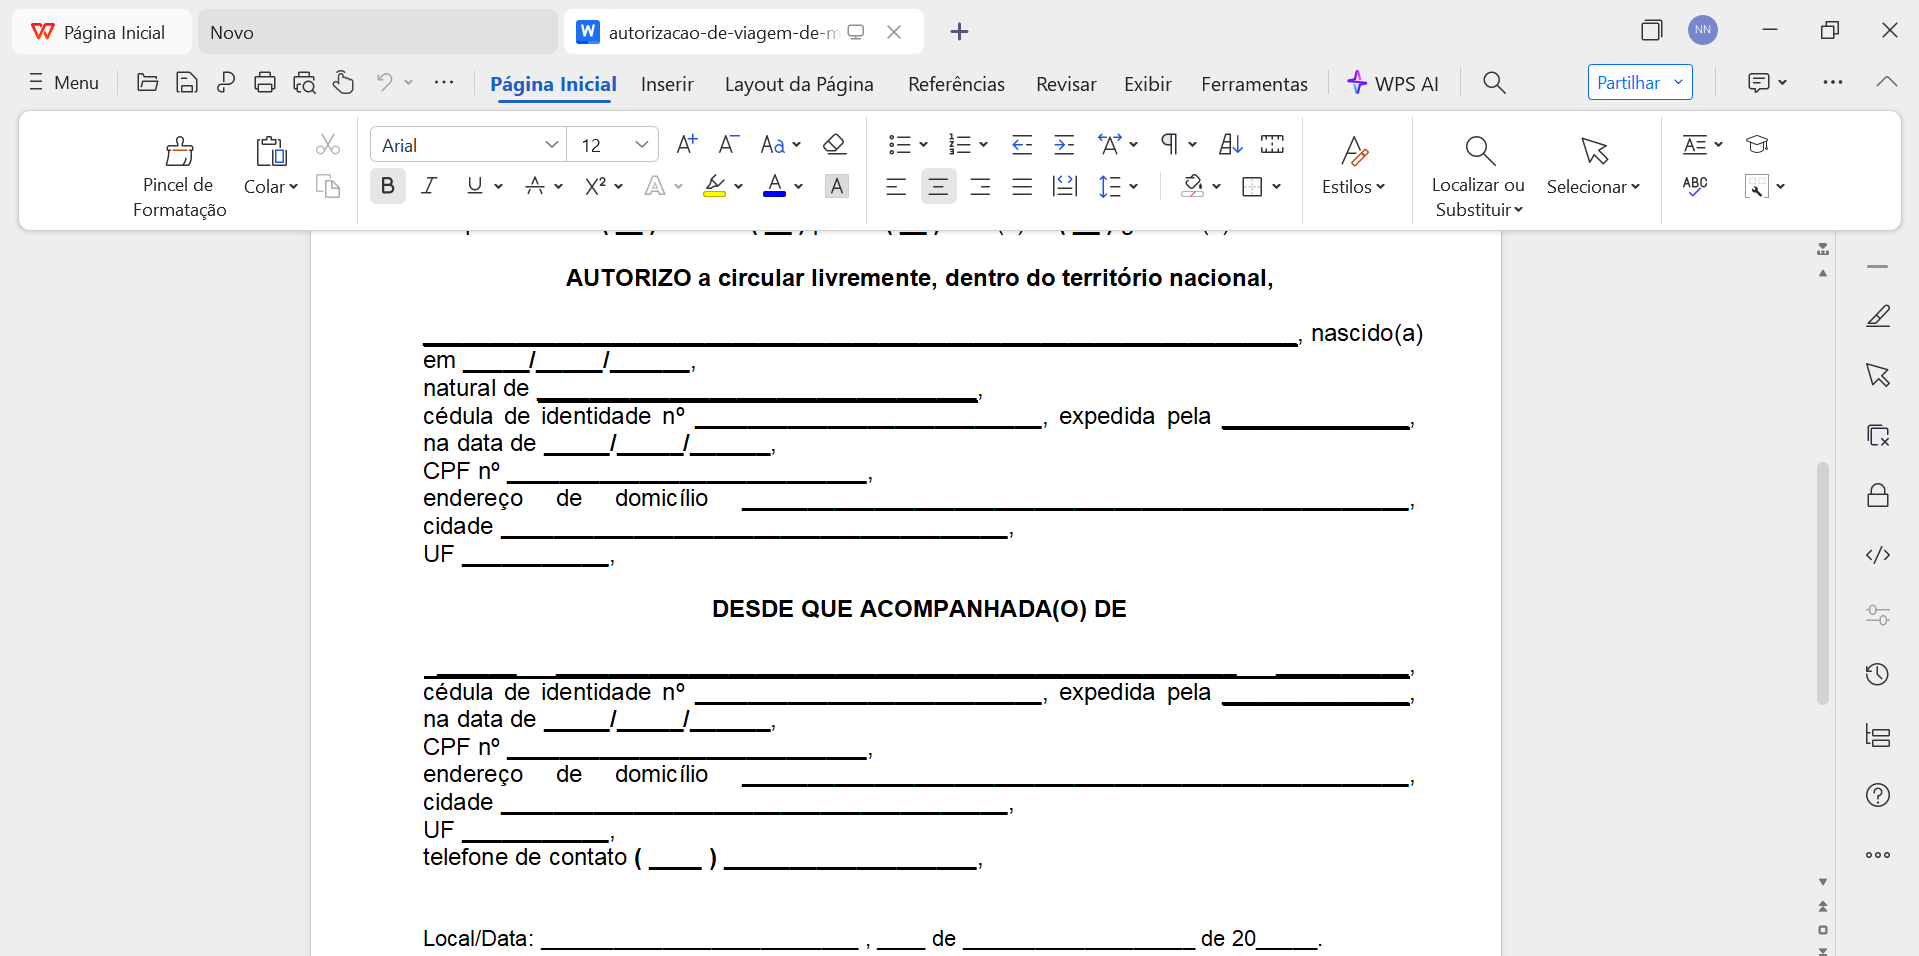Image resolution: width=1919 pixels, height=956 pixels.
Task: Open Localizar ou Substituir
Action: click(1478, 177)
